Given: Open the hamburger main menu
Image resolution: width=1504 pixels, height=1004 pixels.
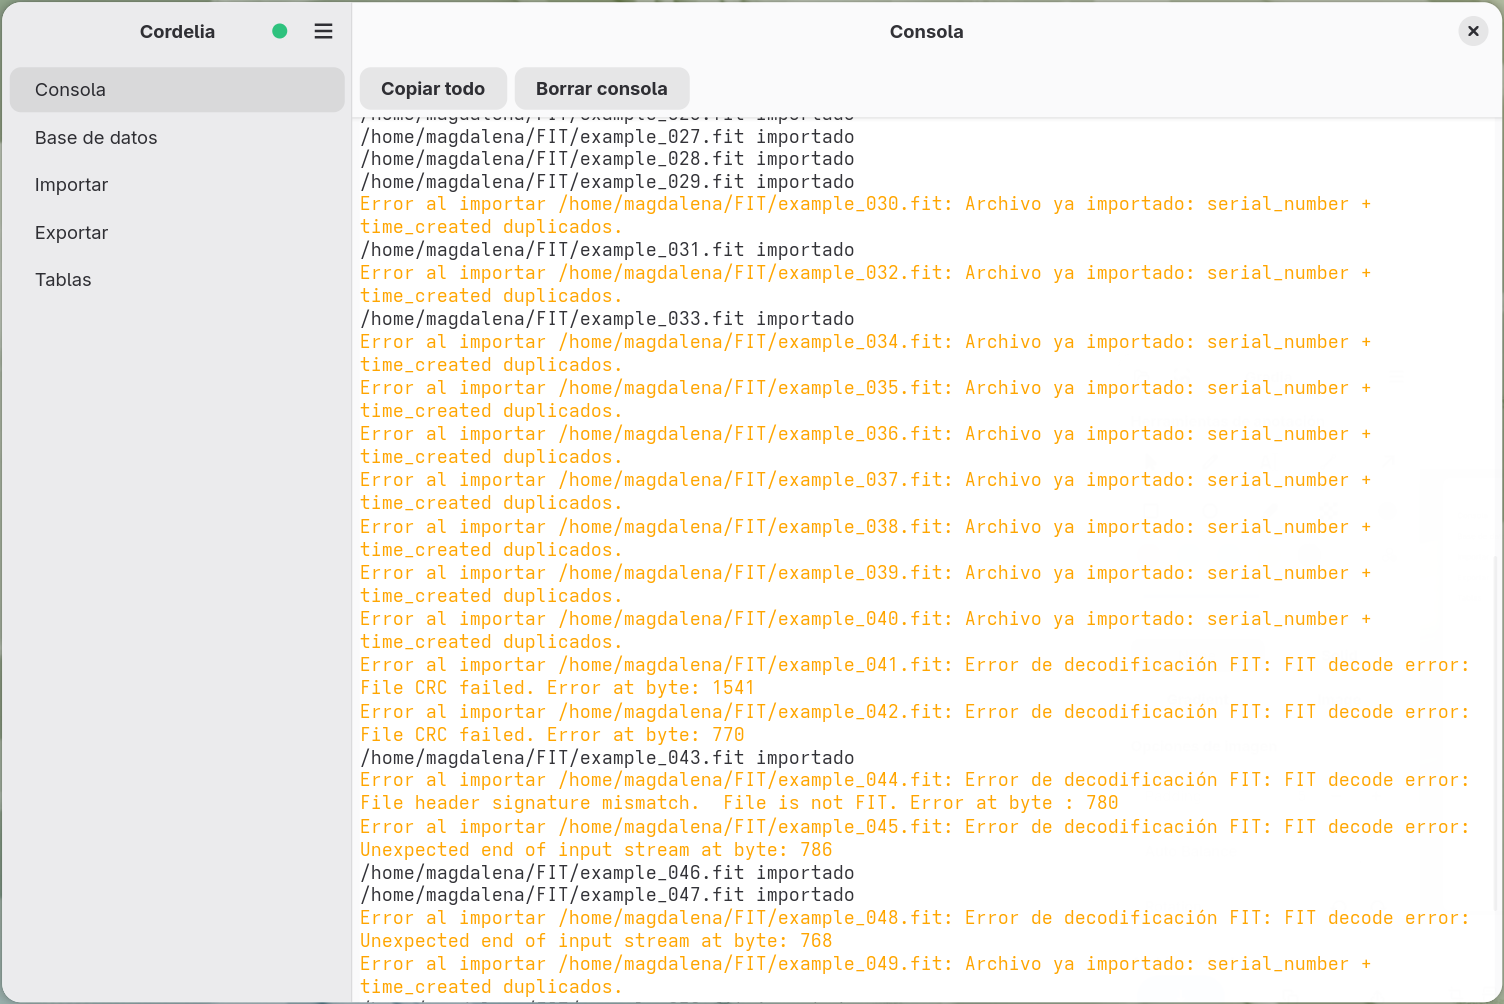Looking at the screenshot, I should pos(323,31).
